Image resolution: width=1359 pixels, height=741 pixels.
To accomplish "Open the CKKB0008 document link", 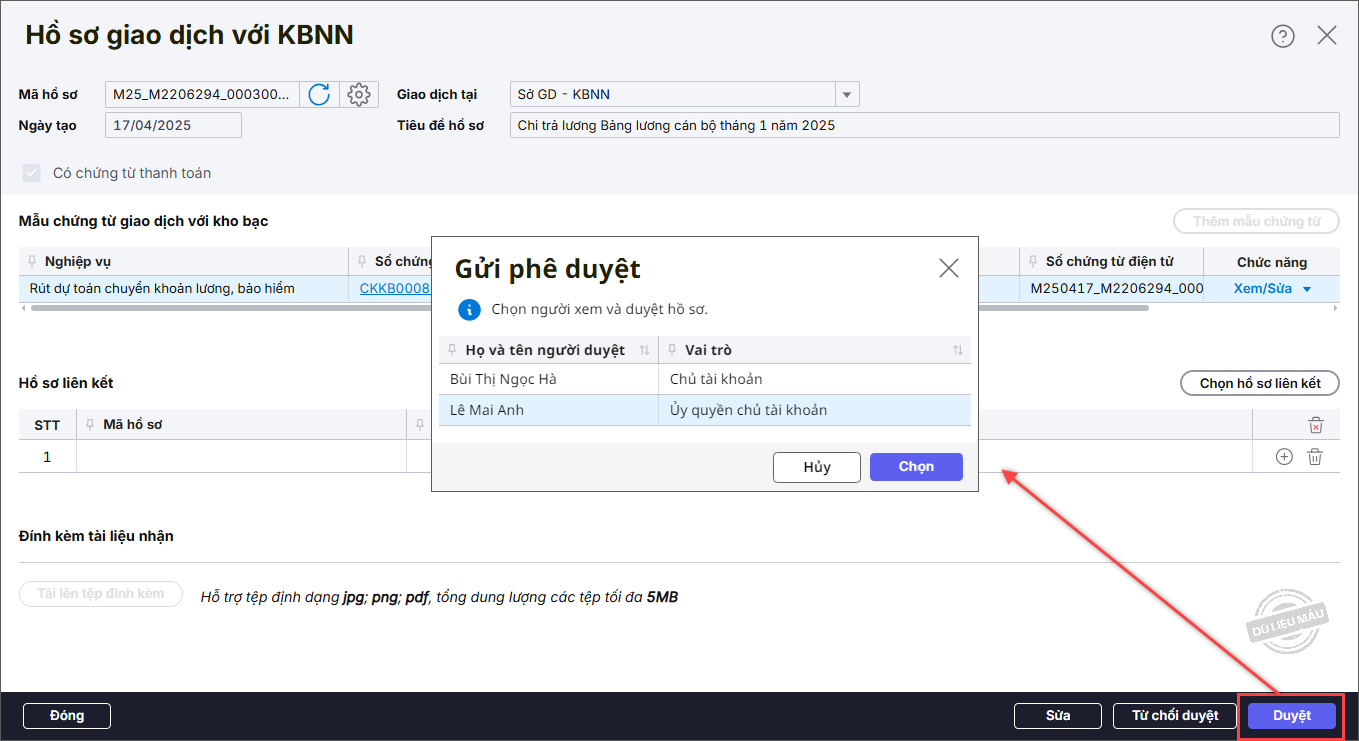I will point(394,289).
